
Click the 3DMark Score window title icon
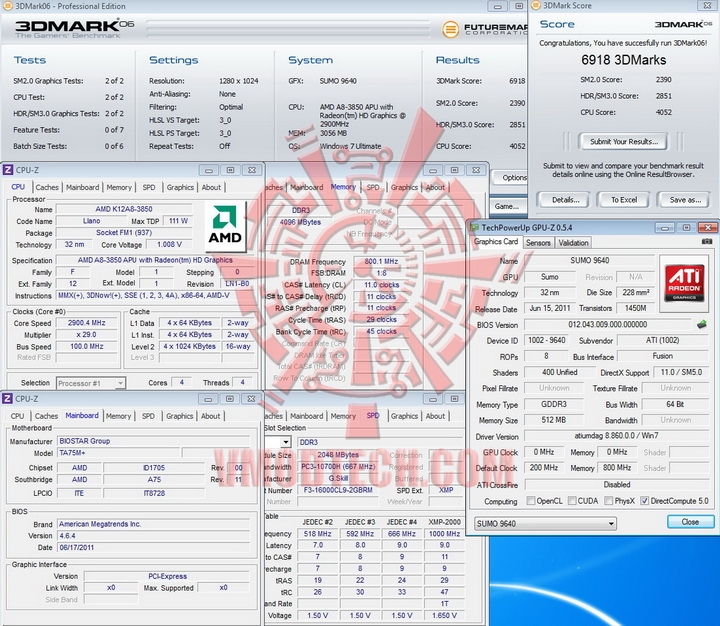[x=535, y=6]
